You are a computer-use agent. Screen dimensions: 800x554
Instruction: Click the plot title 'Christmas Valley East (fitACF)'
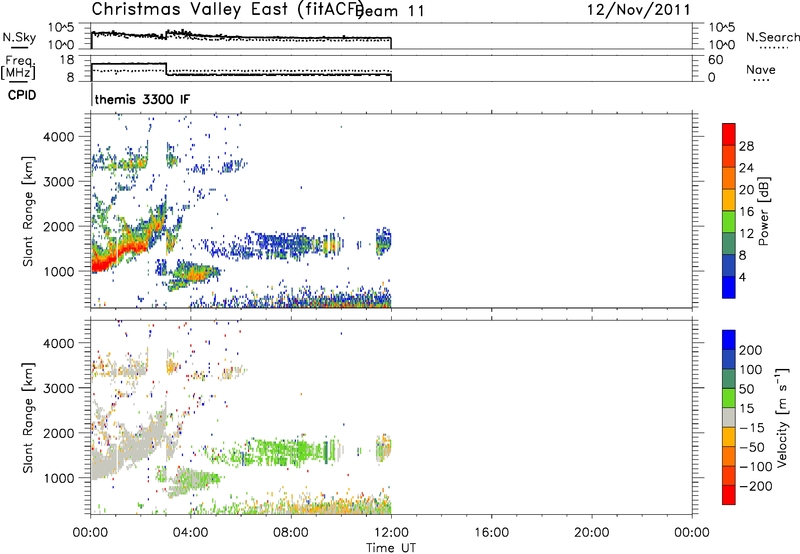(228, 9)
